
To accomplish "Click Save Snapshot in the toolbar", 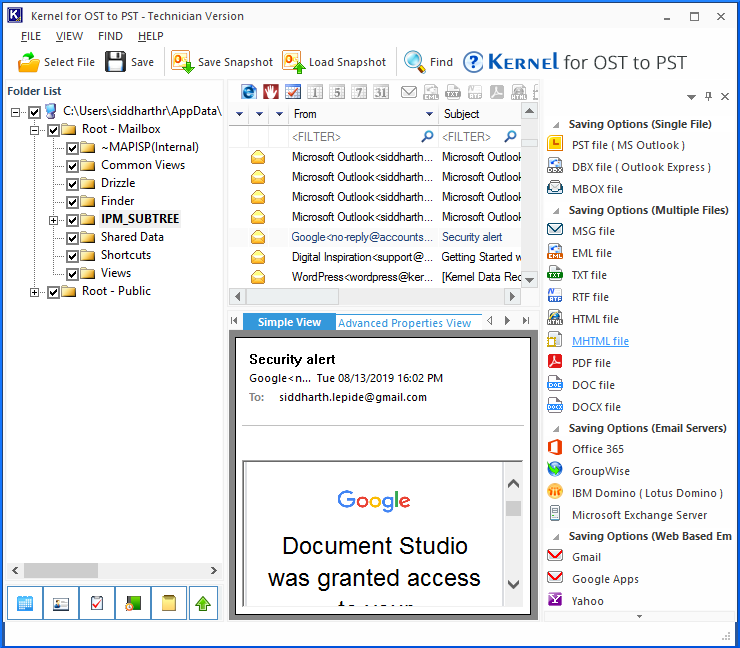I will point(222,62).
